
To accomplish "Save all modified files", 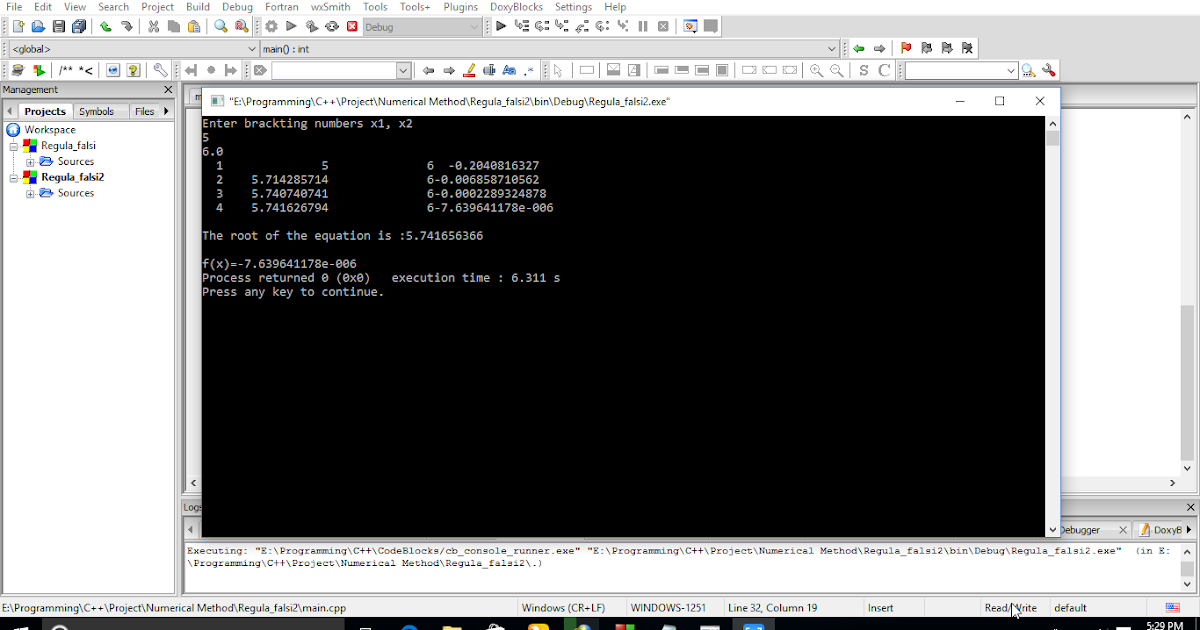I will (79, 26).
